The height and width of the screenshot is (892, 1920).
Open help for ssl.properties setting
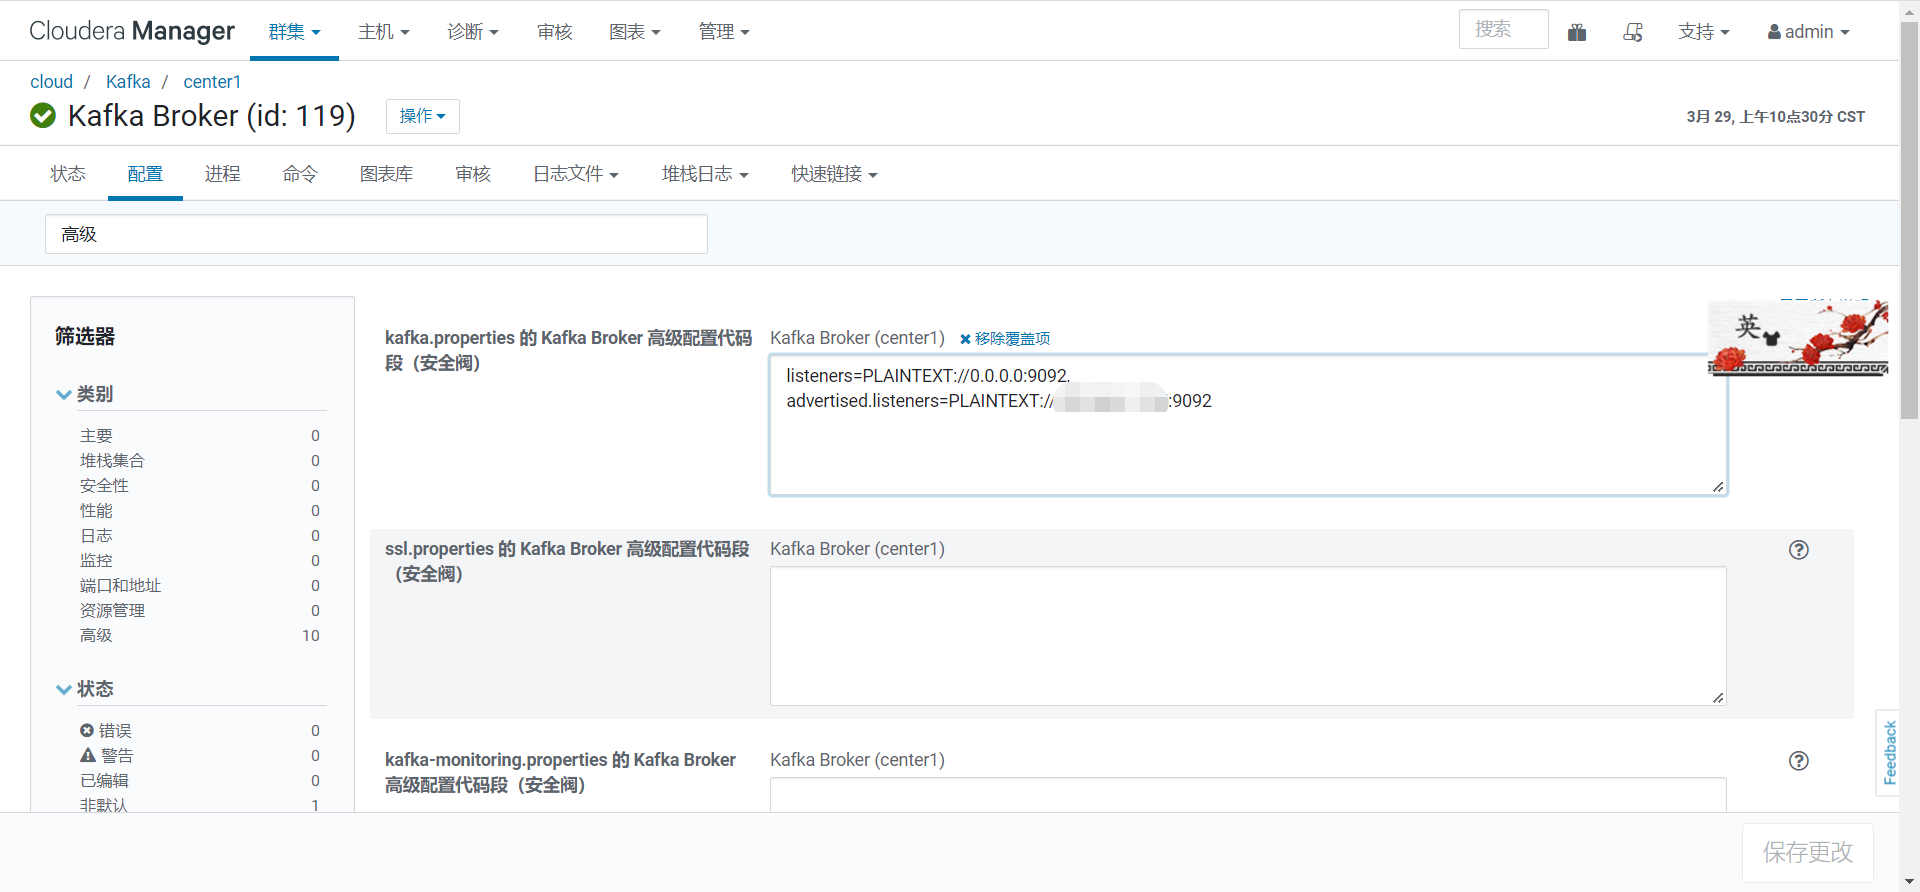pyautogui.click(x=1799, y=550)
